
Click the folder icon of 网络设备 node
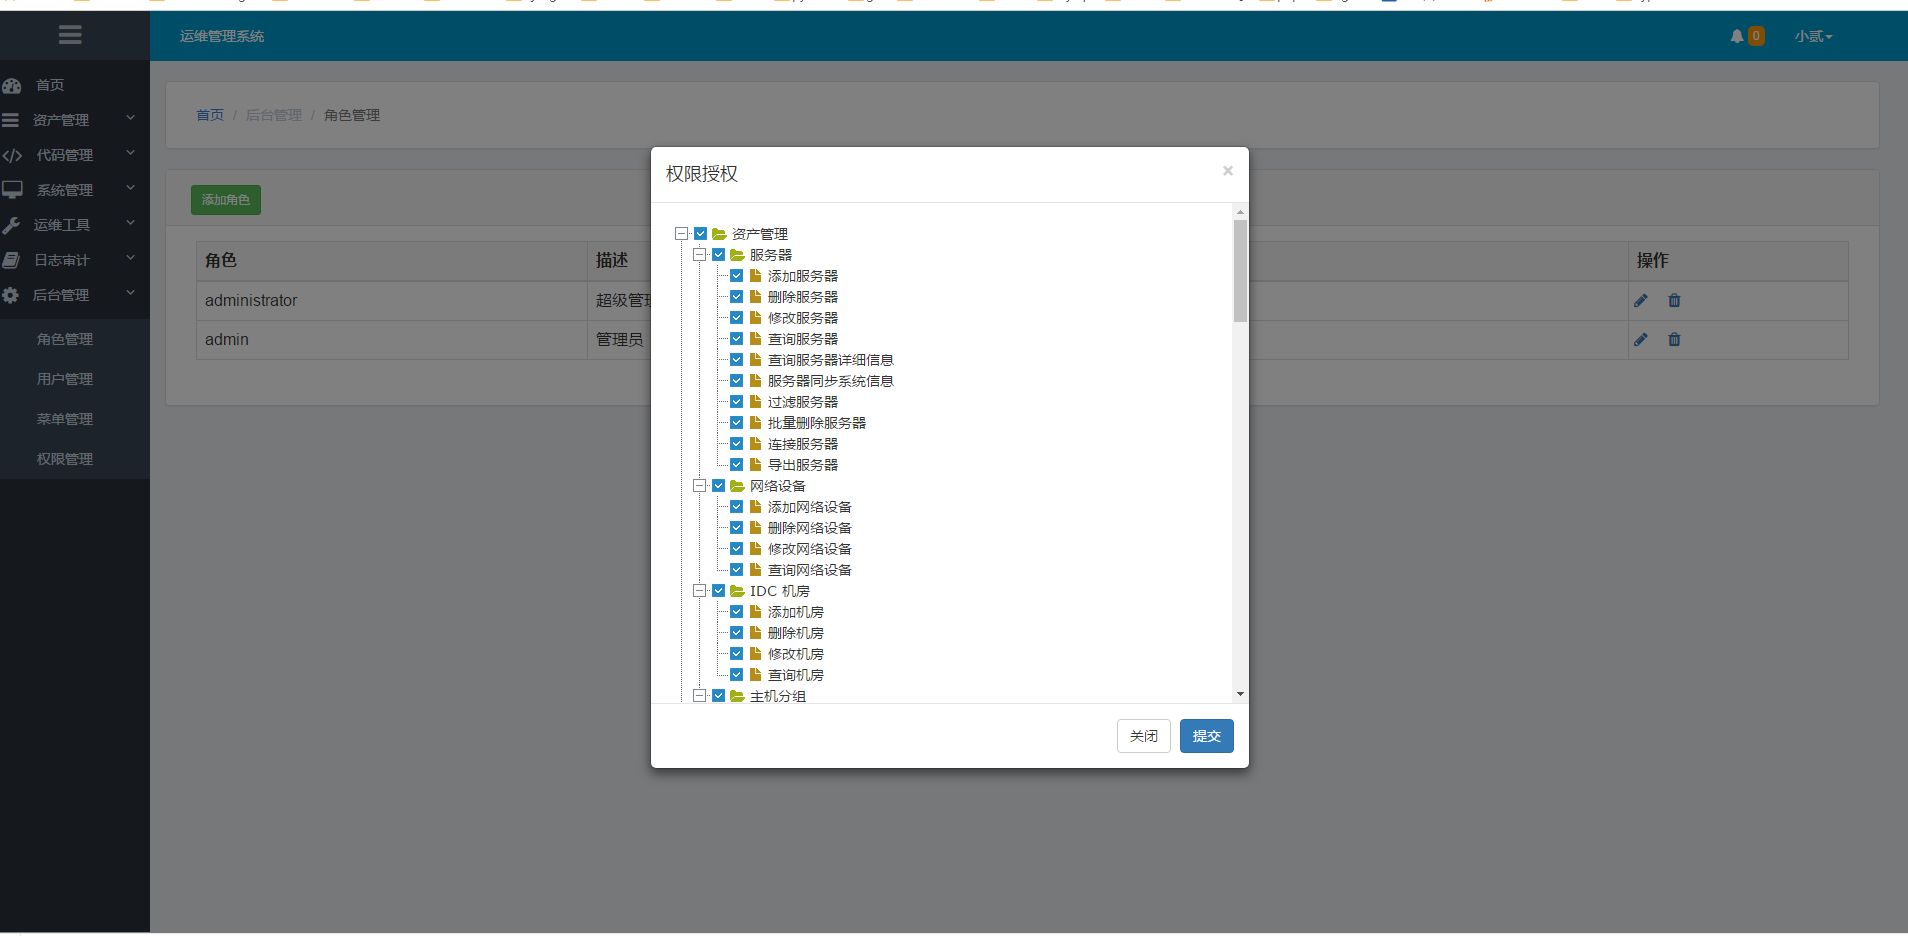pos(737,486)
